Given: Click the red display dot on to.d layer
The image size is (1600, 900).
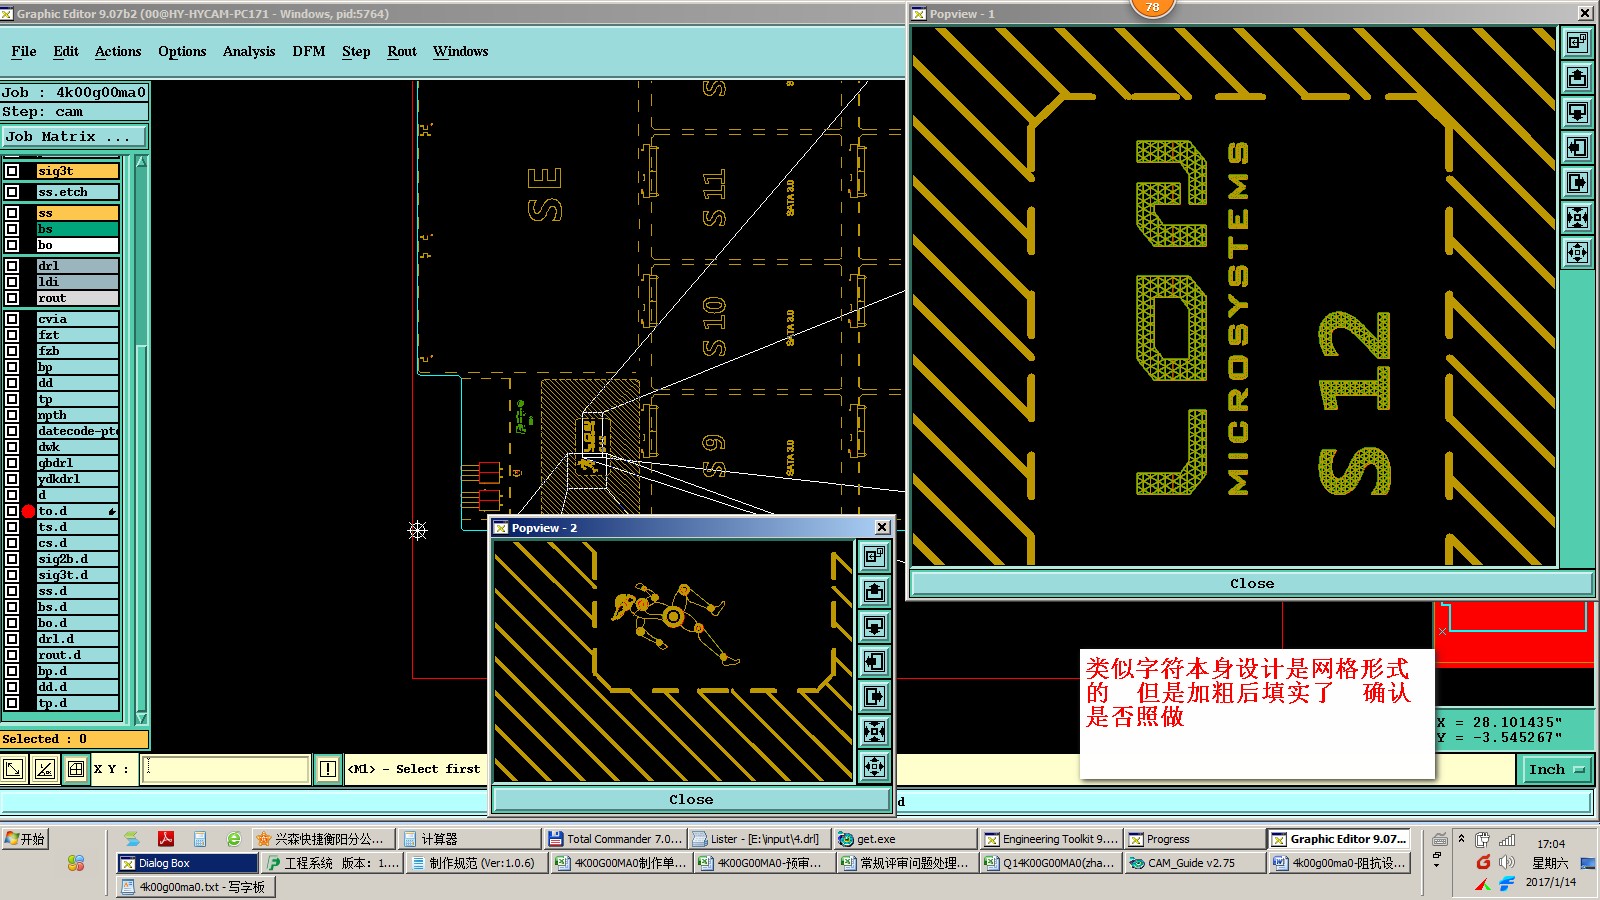Looking at the screenshot, I should click(28, 511).
